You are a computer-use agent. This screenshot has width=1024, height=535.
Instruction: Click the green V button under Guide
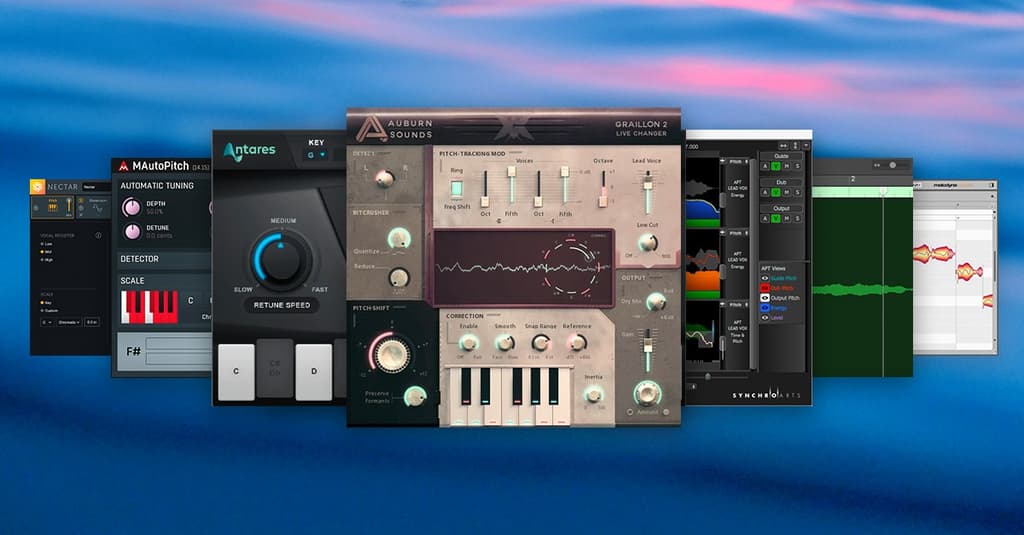click(775, 166)
